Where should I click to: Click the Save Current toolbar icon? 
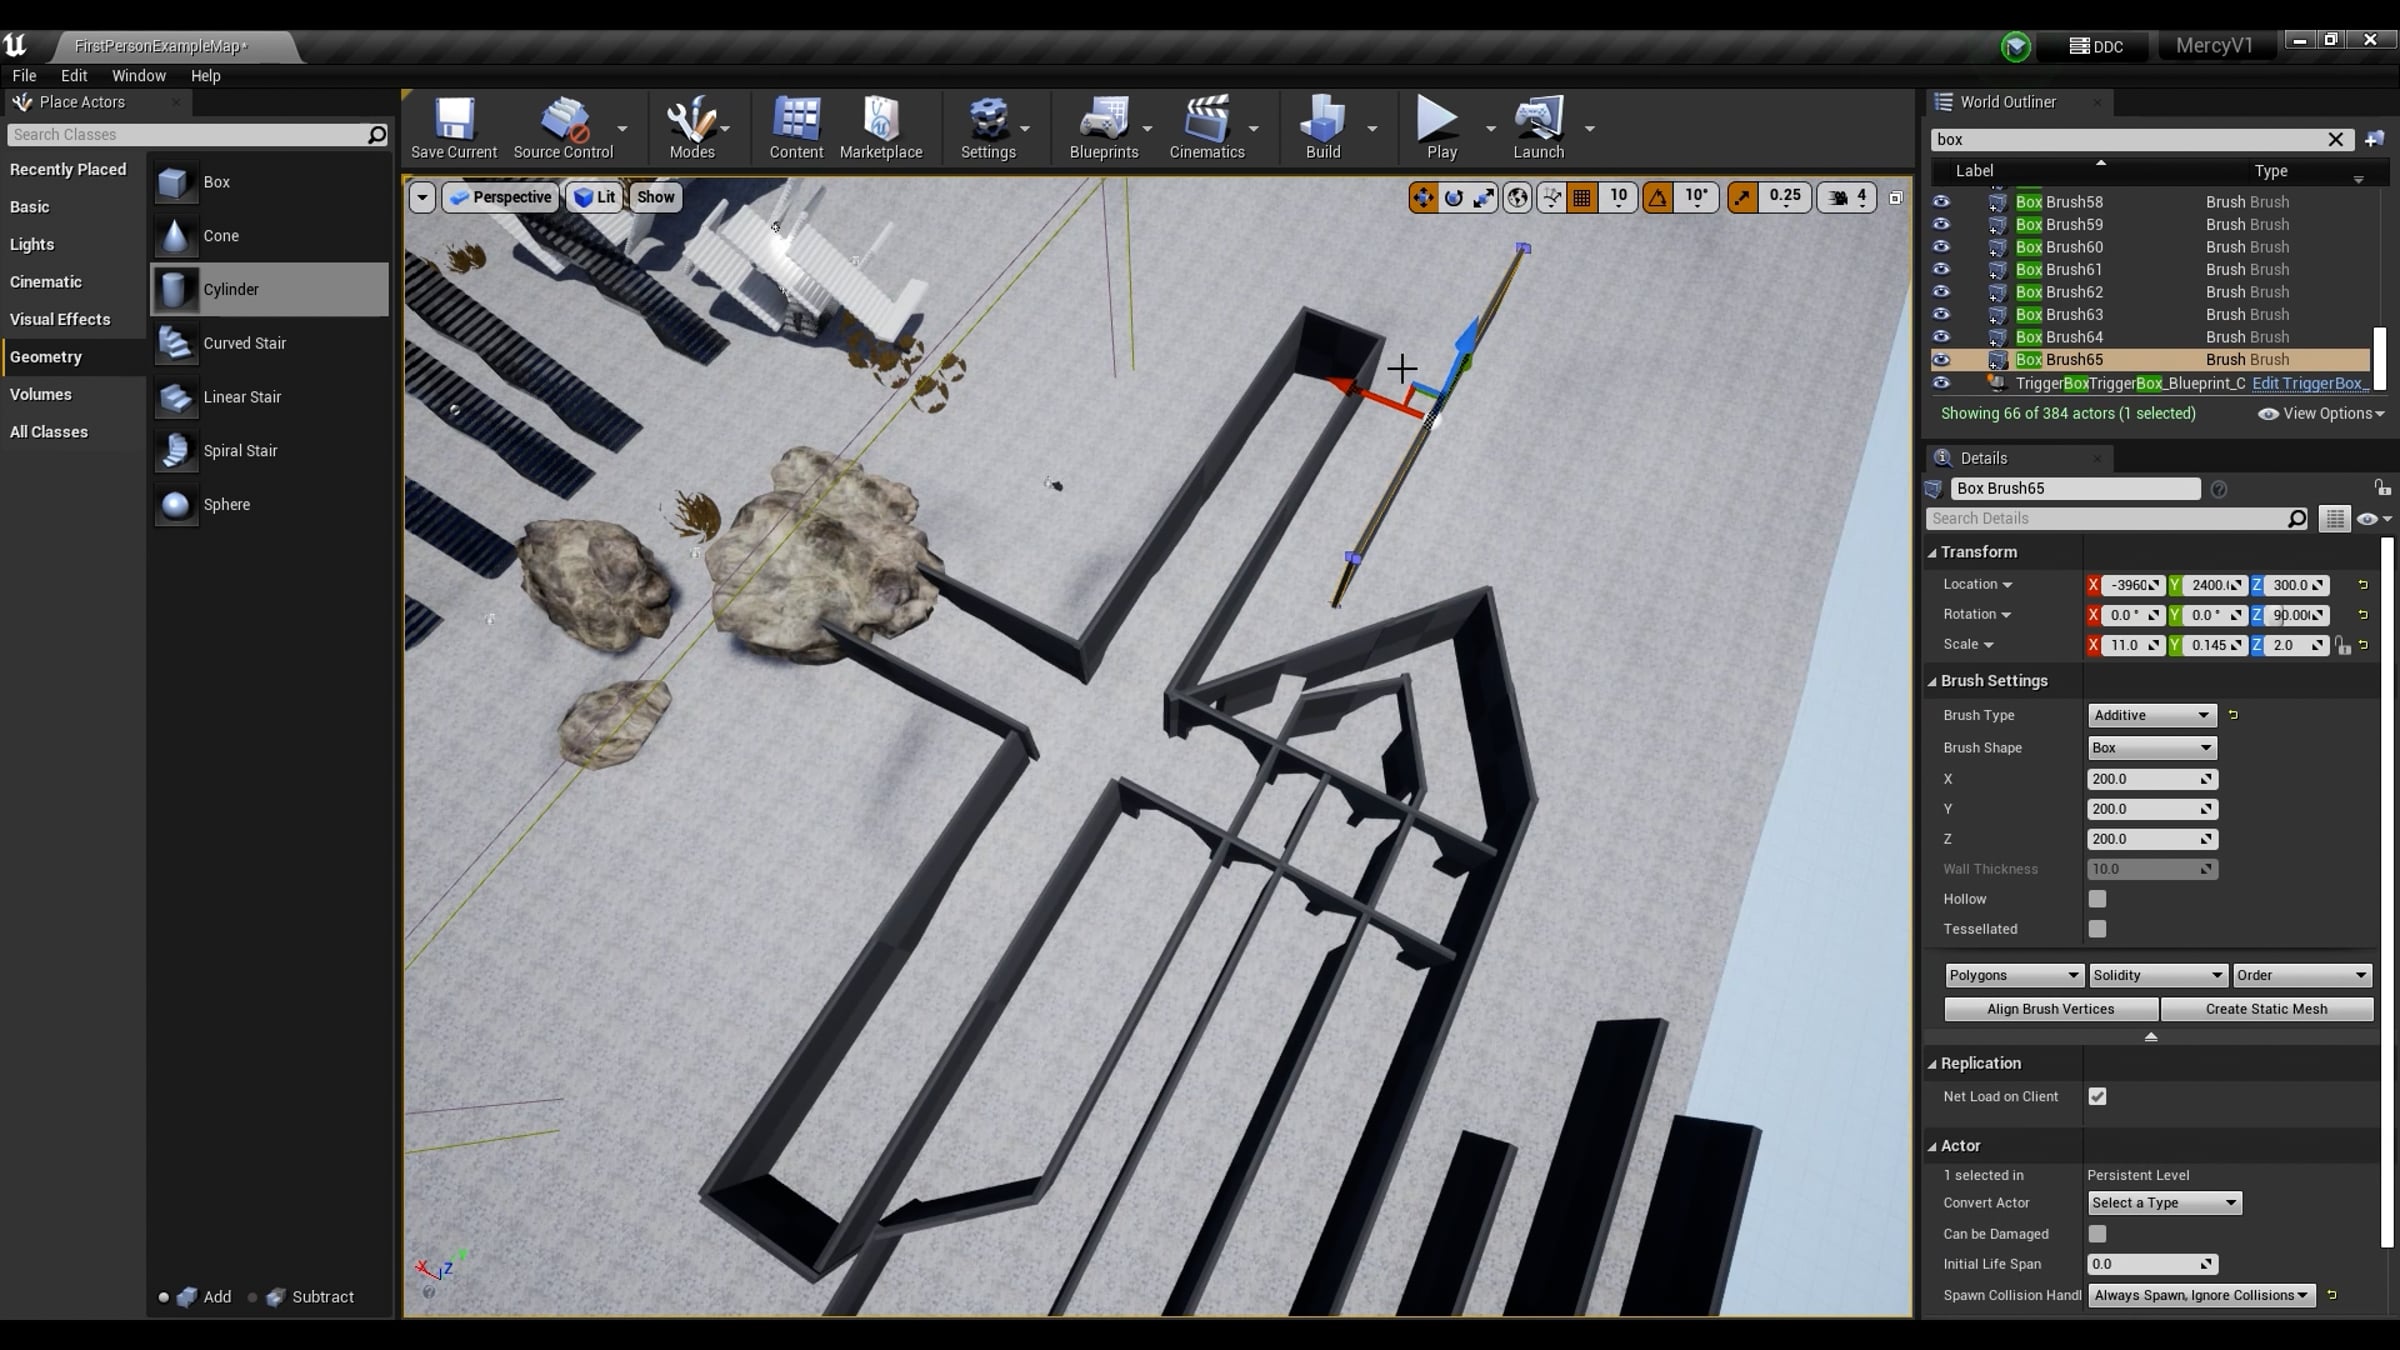453,118
